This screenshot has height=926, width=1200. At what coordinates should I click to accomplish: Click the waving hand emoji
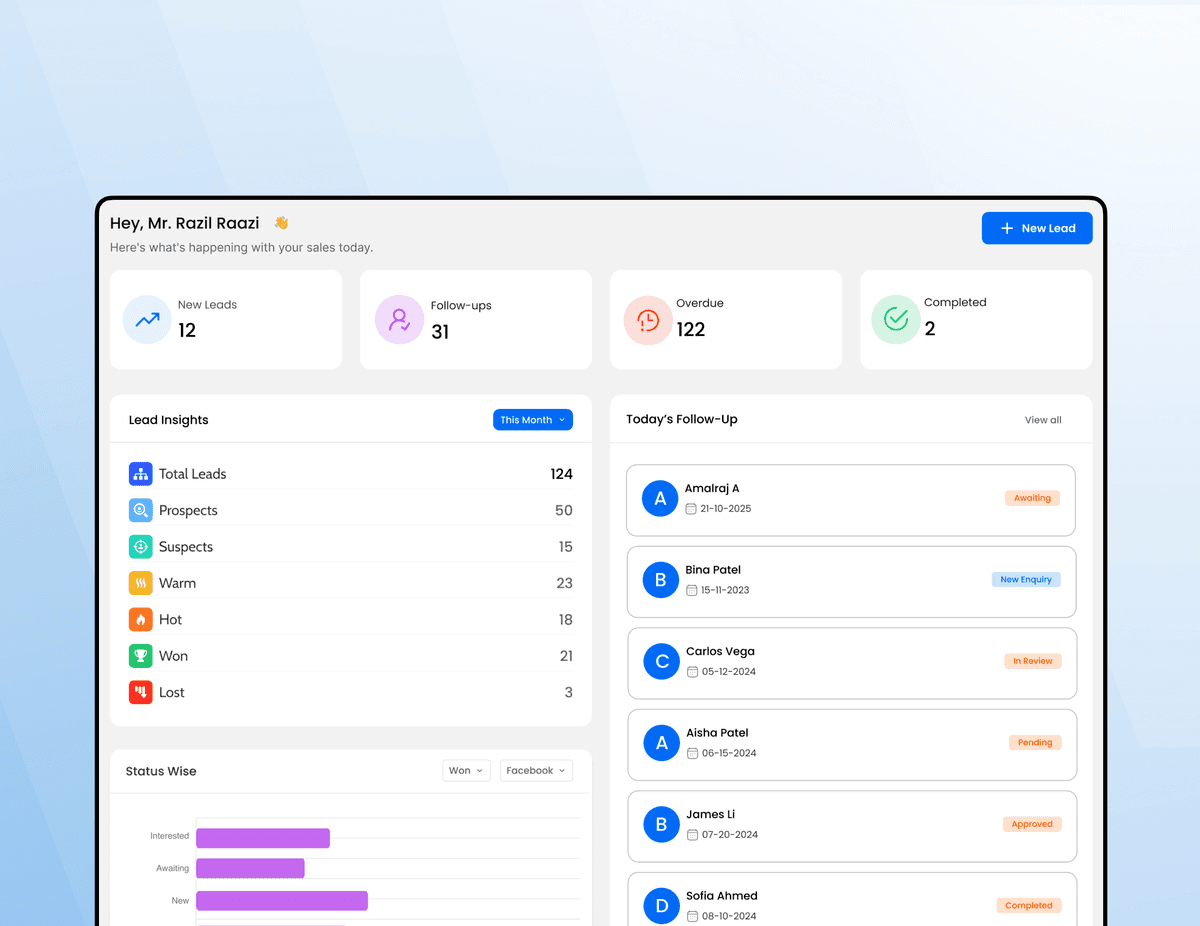[x=281, y=223]
